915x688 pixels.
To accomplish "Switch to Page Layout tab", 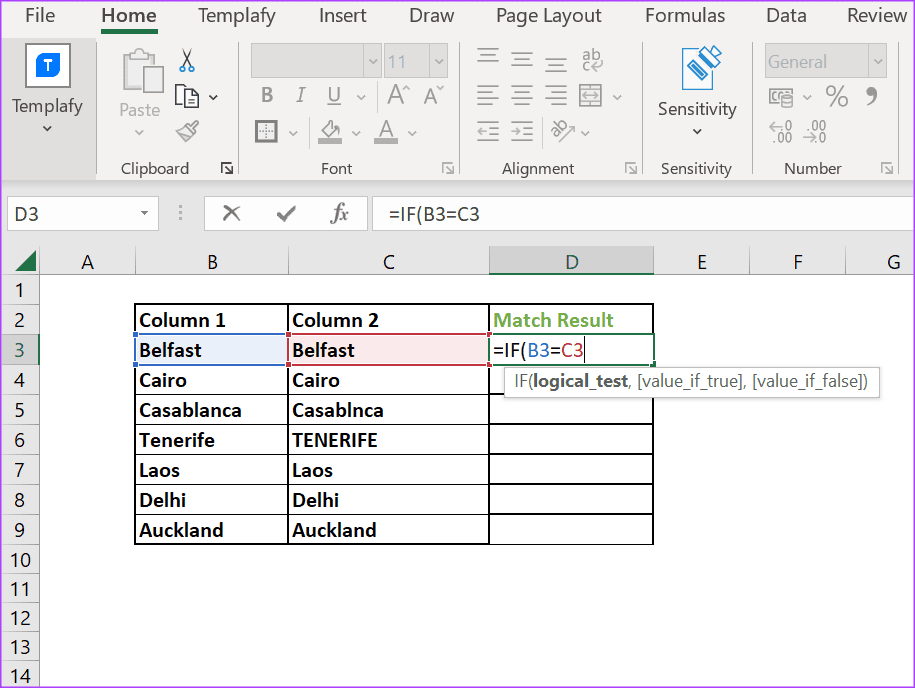I will tap(549, 16).
